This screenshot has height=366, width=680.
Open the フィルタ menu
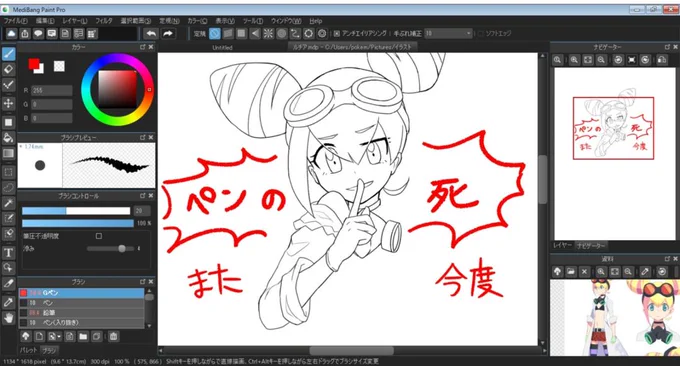point(104,21)
